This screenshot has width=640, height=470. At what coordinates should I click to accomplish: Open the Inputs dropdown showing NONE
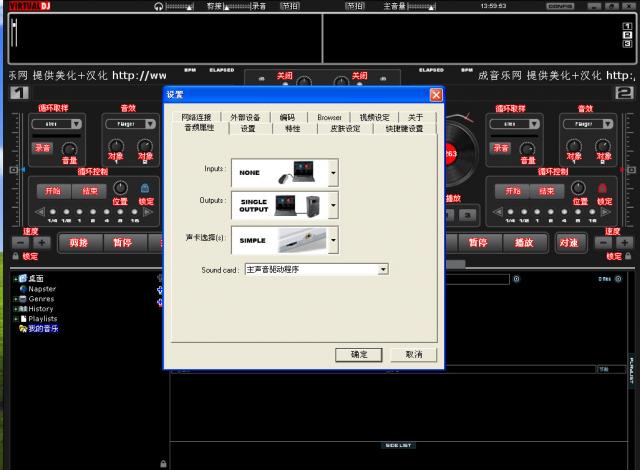click(x=333, y=171)
